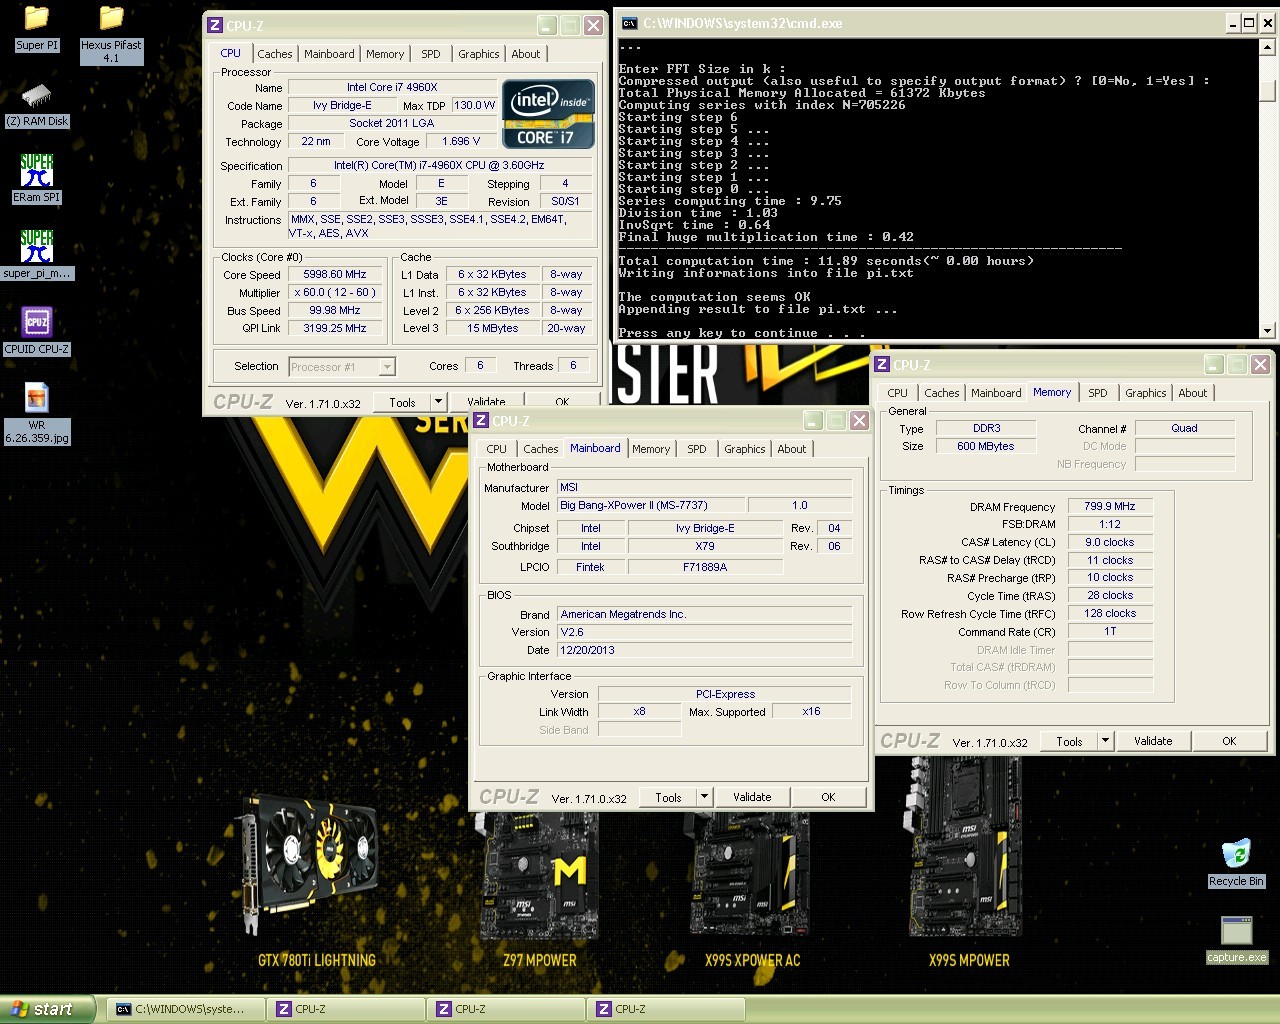
Task: Click Tools button in top-left CPU-Z window
Action: coord(402,402)
